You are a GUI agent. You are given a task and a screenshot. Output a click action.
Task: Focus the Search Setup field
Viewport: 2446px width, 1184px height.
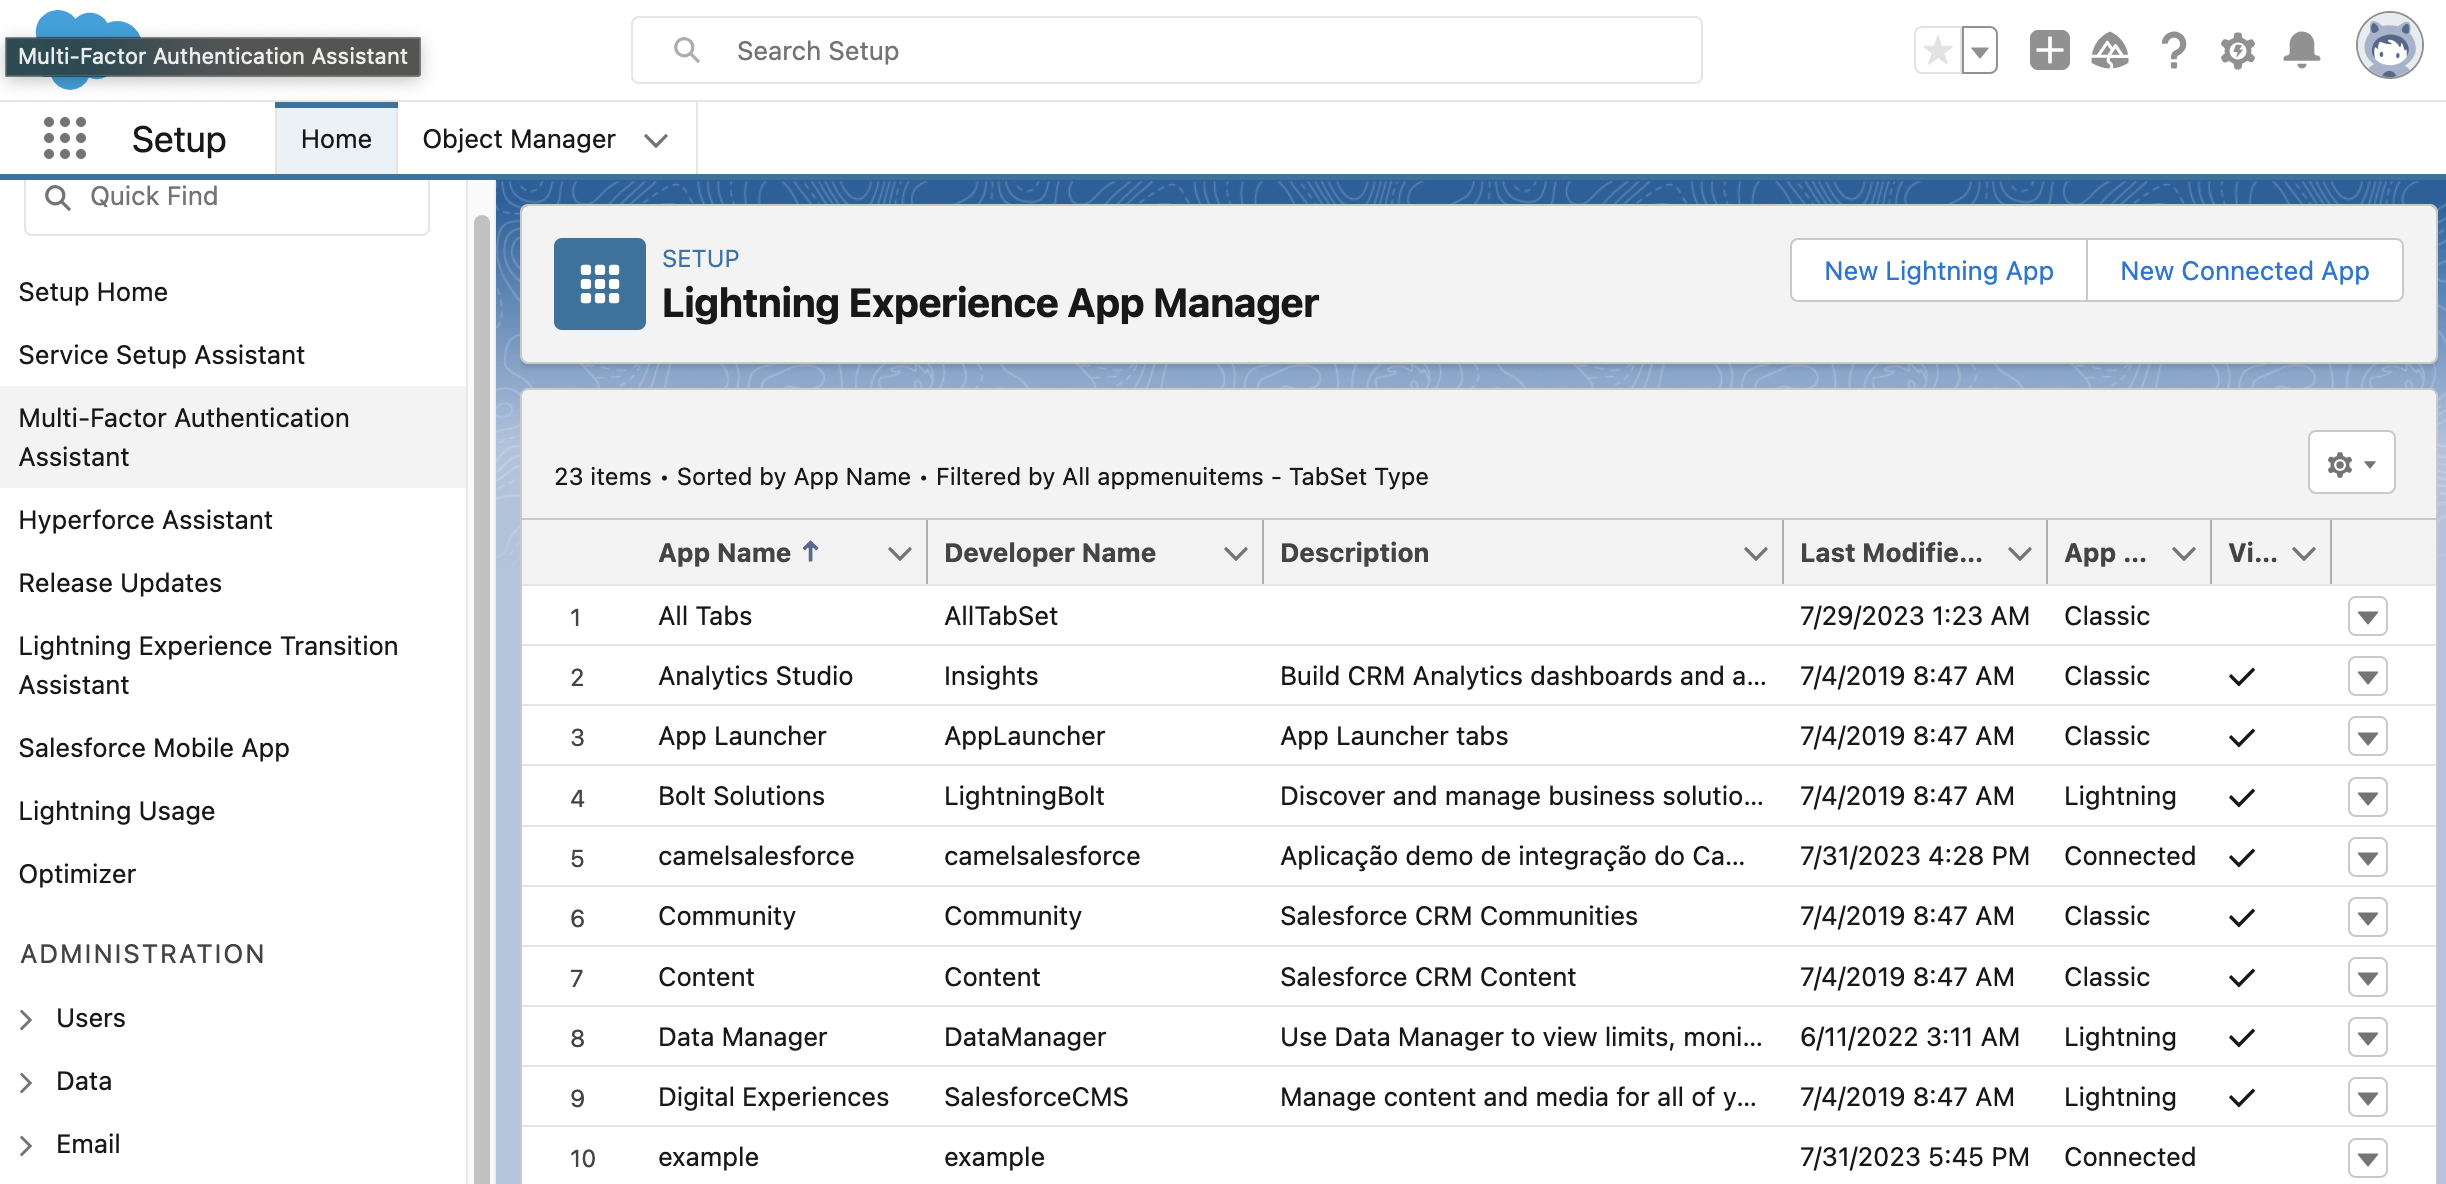point(1165,51)
